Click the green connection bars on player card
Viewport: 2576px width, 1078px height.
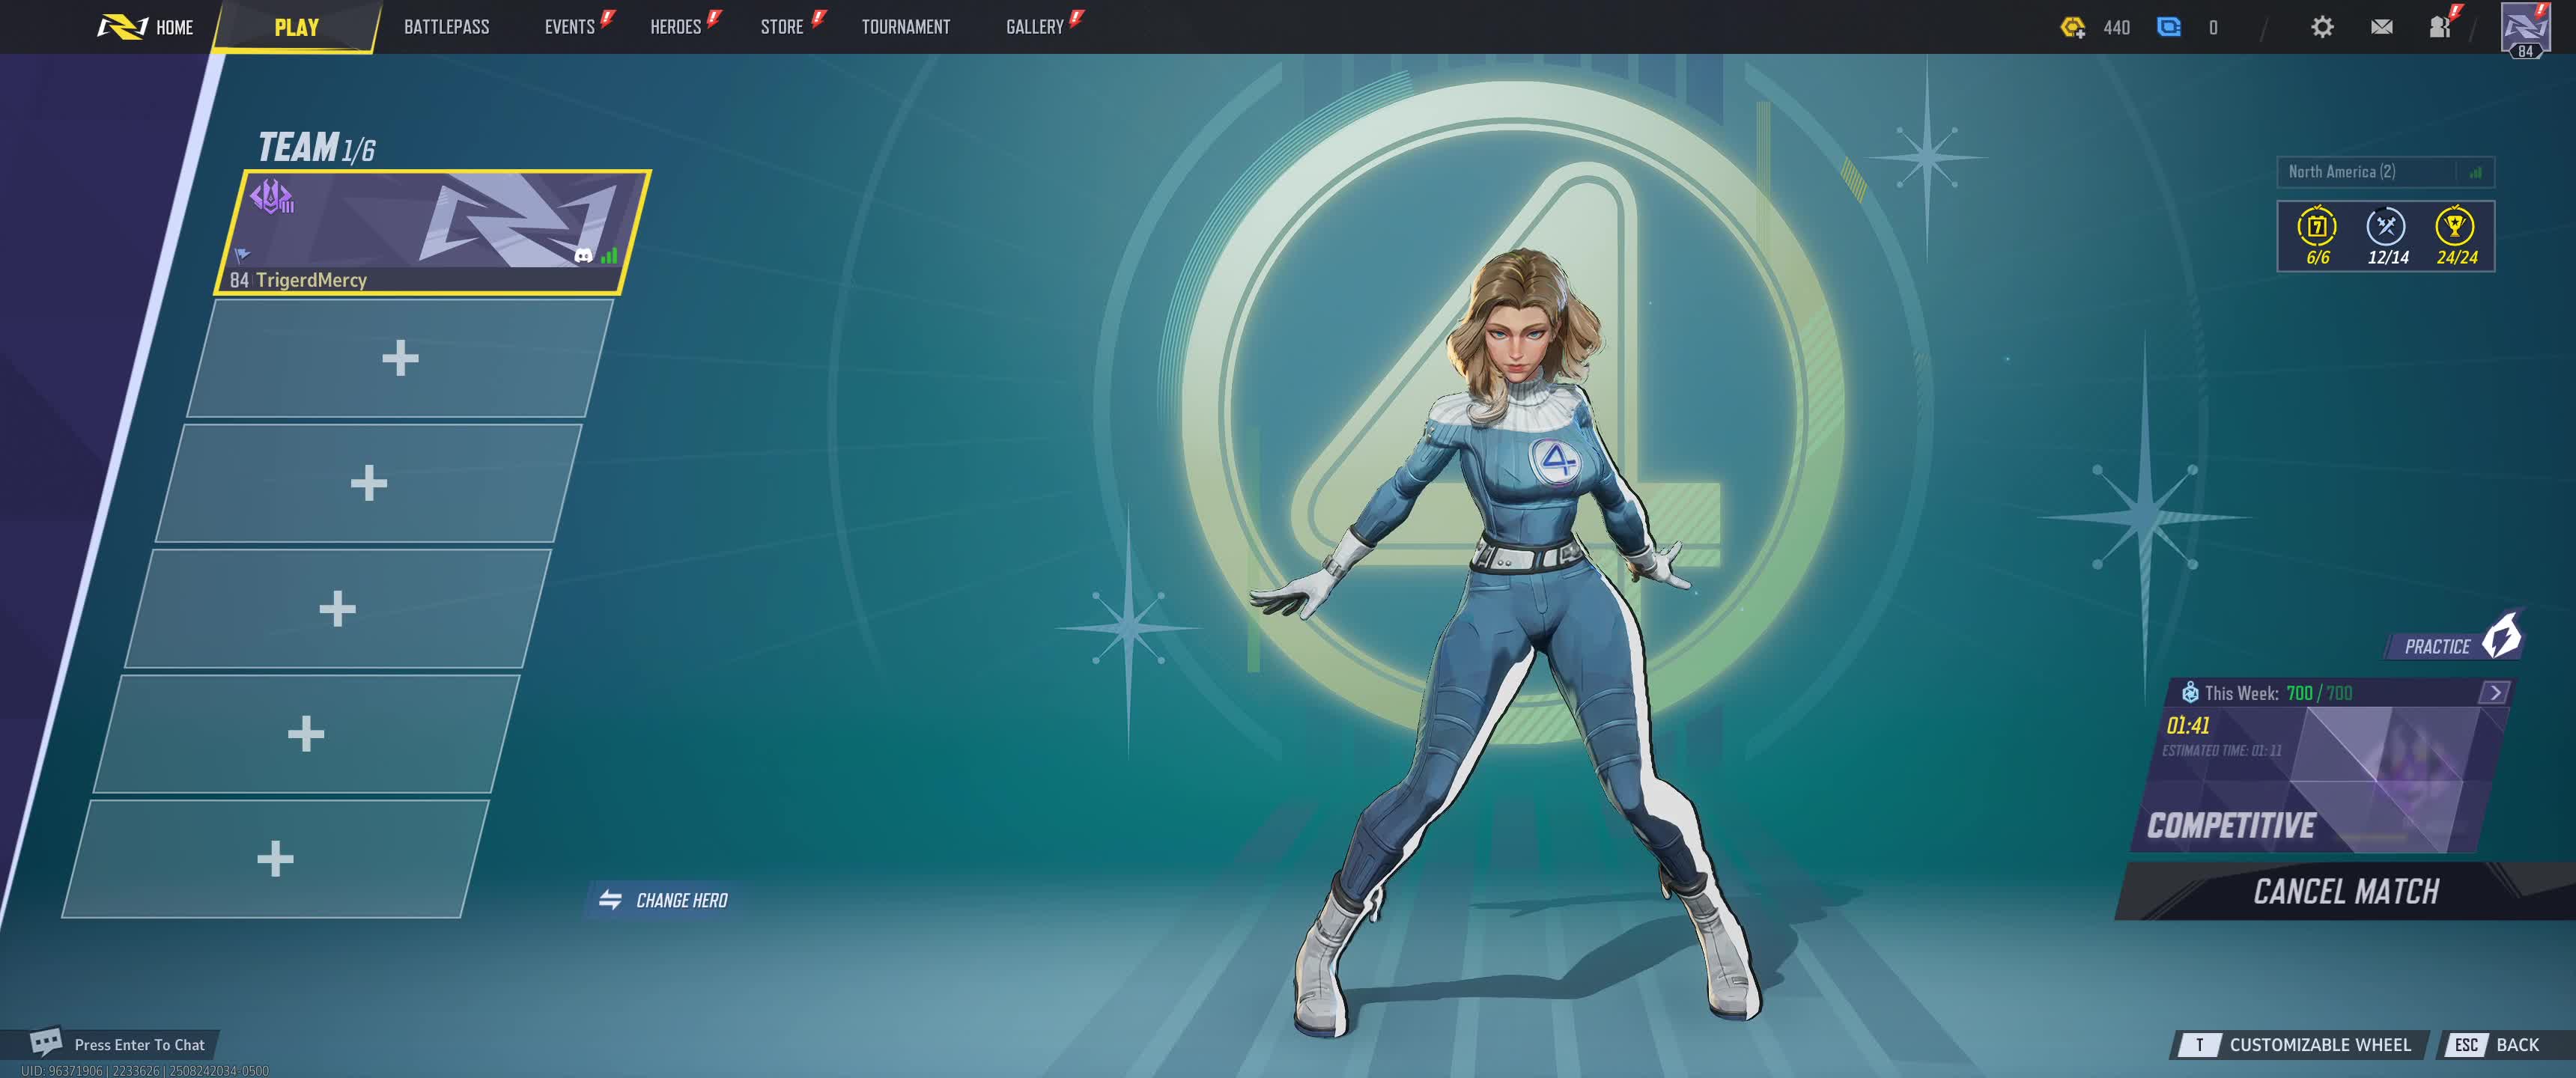(609, 255)
